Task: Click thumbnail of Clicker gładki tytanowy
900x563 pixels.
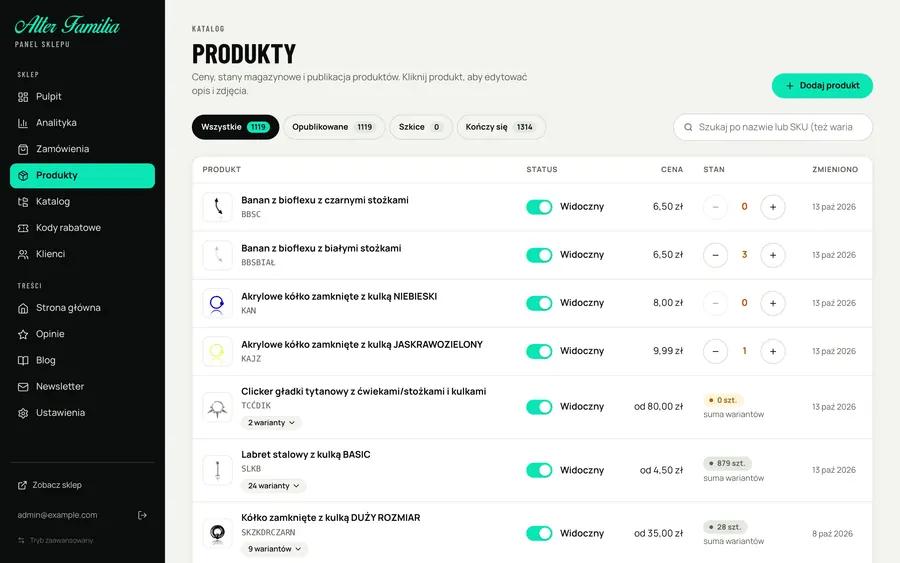Action: point(217,407)
